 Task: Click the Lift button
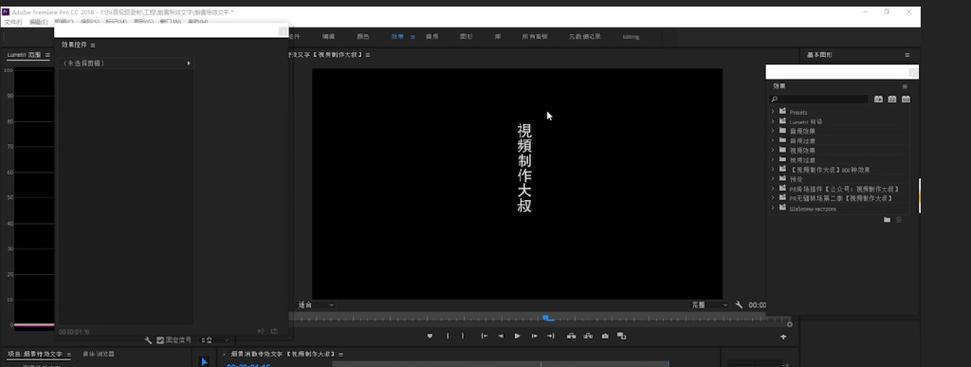tap(571, 336)
